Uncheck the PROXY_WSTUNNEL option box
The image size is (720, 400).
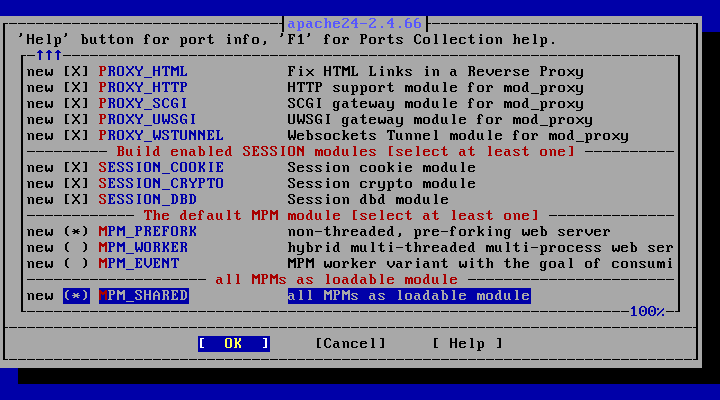pyautogui.click(x=76, y=136)
